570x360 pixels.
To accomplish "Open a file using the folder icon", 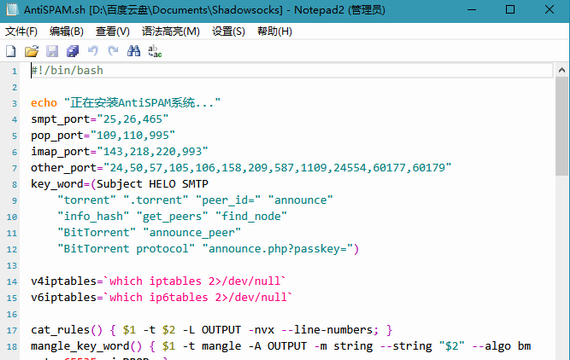I will tap(32, 51).
